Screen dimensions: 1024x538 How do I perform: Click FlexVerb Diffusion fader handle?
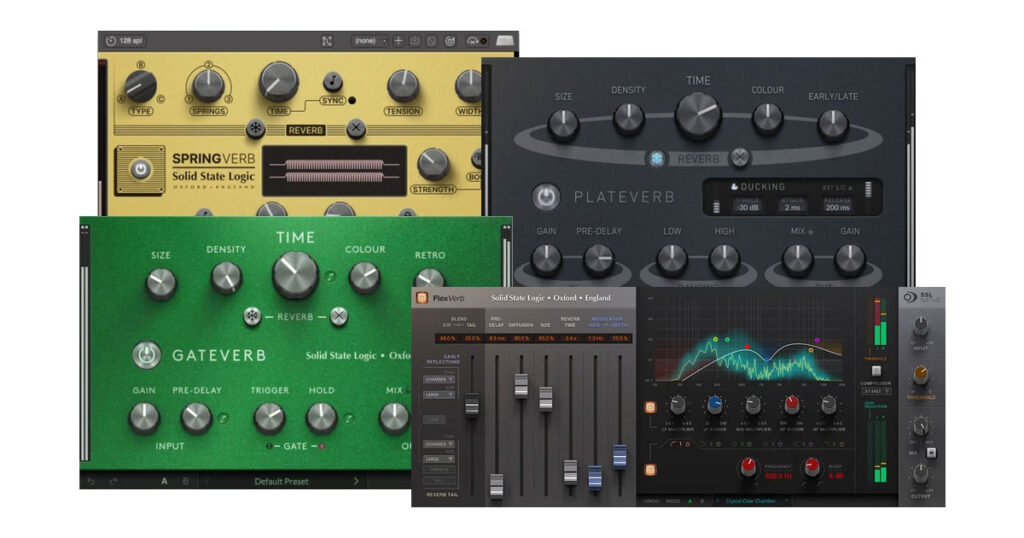point(521,385)
